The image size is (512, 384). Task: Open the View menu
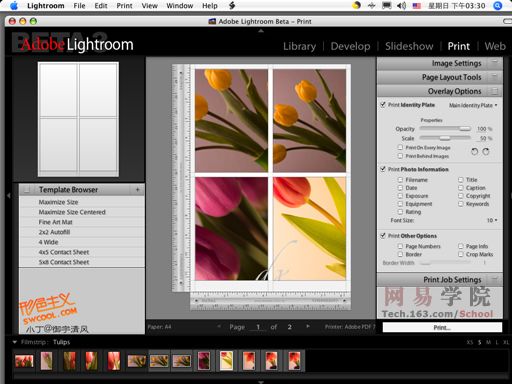tap(150, 6)
